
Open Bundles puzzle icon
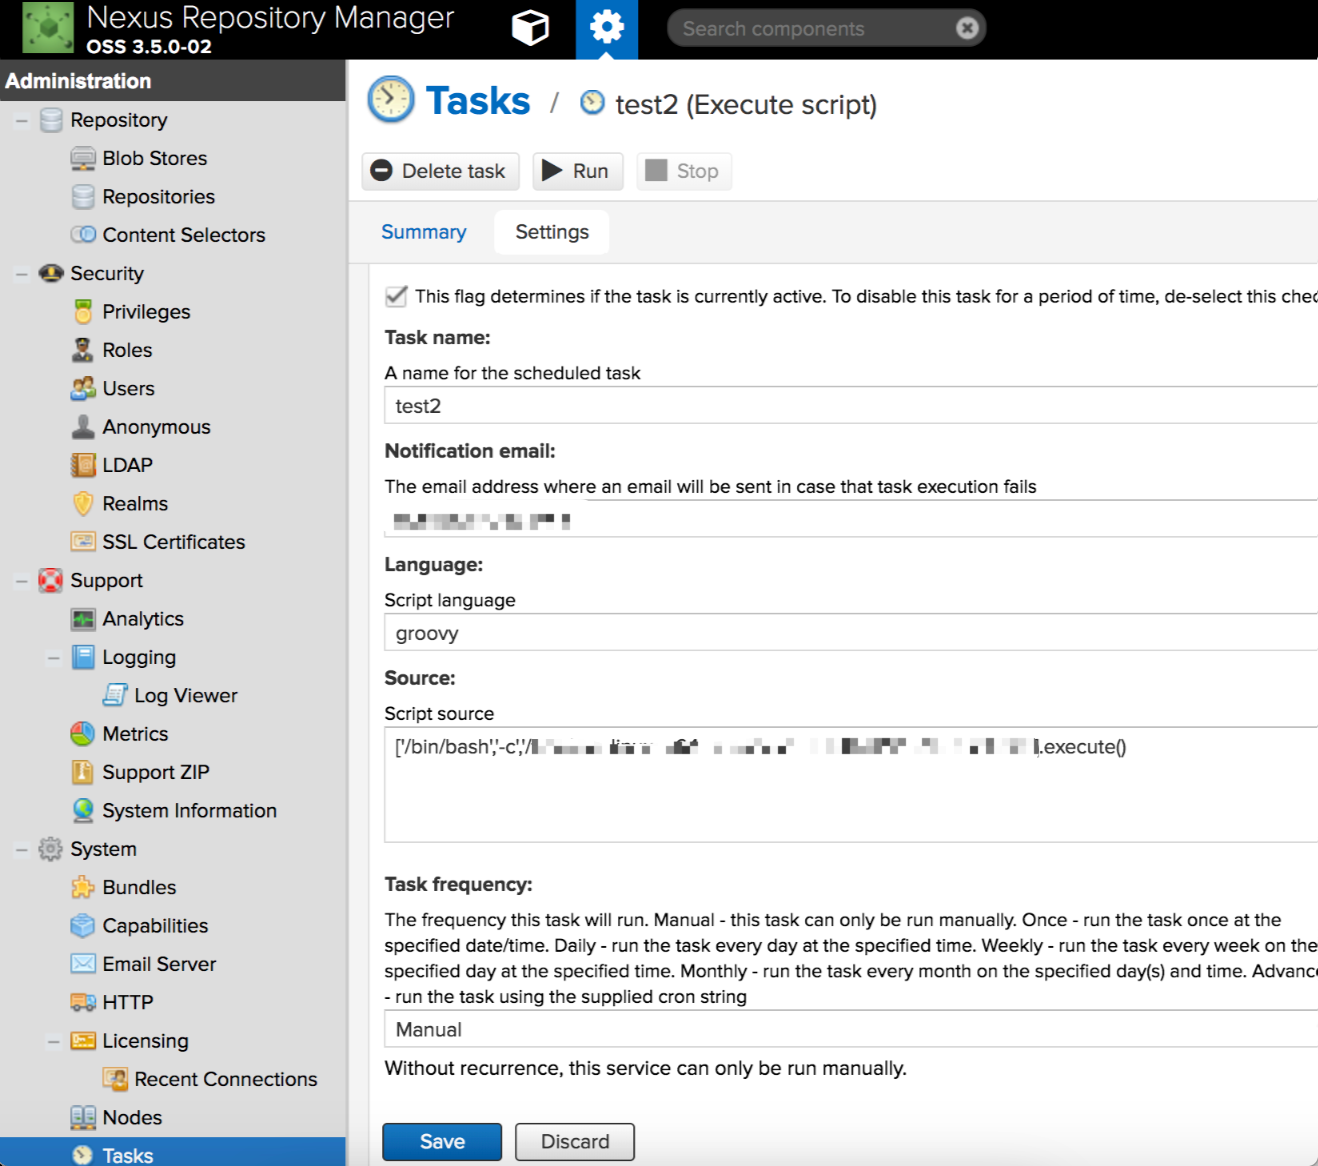(83, 888)
